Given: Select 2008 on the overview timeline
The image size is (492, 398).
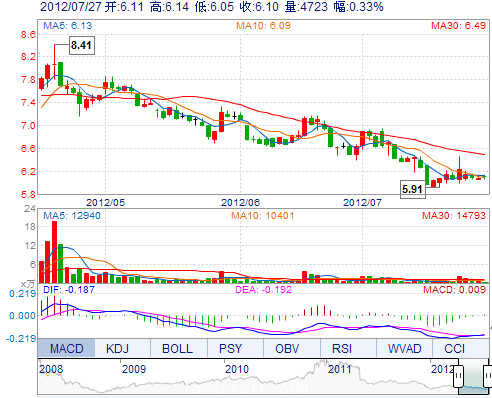Looking at the screenshot, I should (x=51, y=369).
